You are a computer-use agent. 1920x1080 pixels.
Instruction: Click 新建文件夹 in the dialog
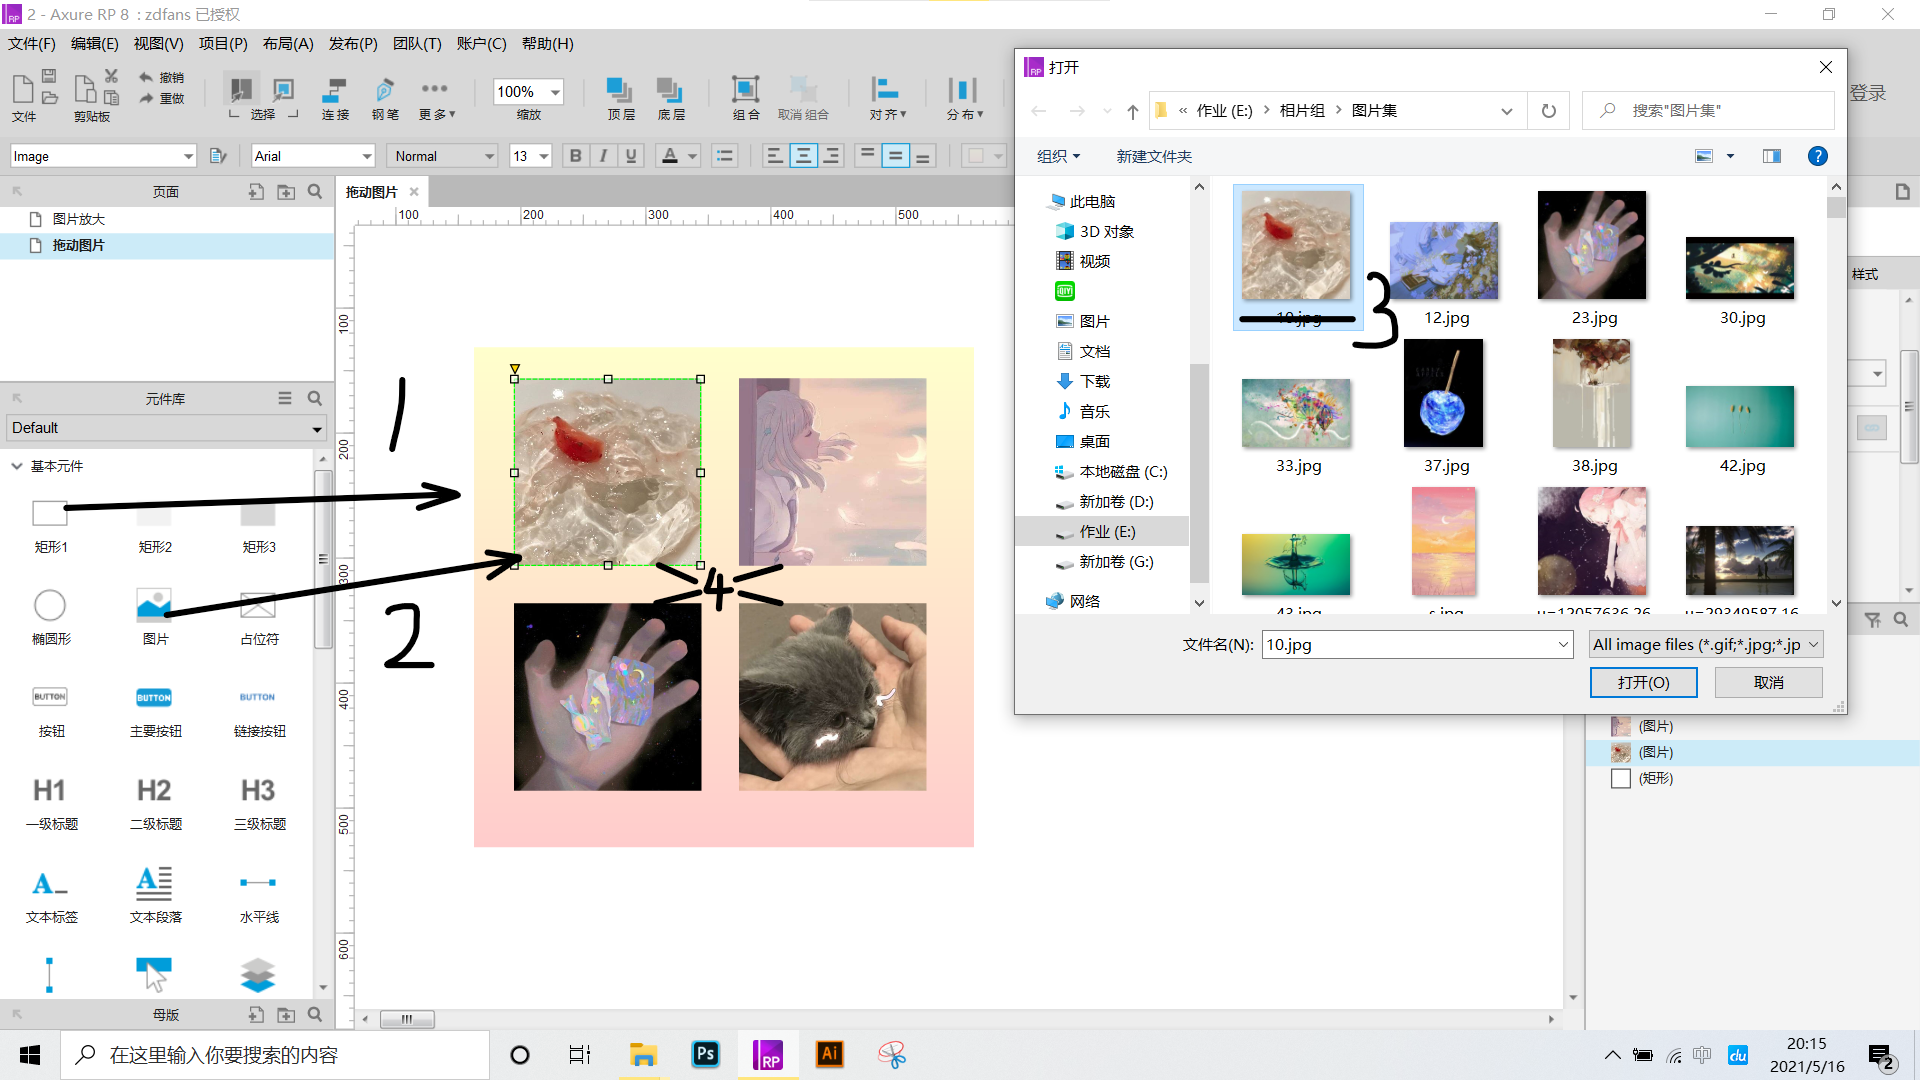(x=1154, y=157)
